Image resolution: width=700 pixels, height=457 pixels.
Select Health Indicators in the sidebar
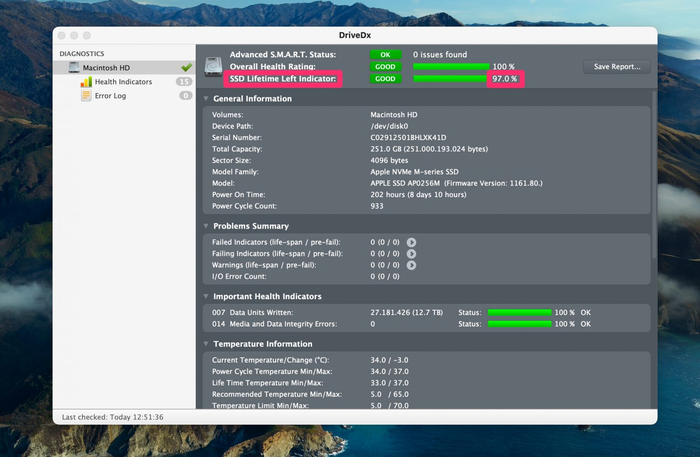123,82
